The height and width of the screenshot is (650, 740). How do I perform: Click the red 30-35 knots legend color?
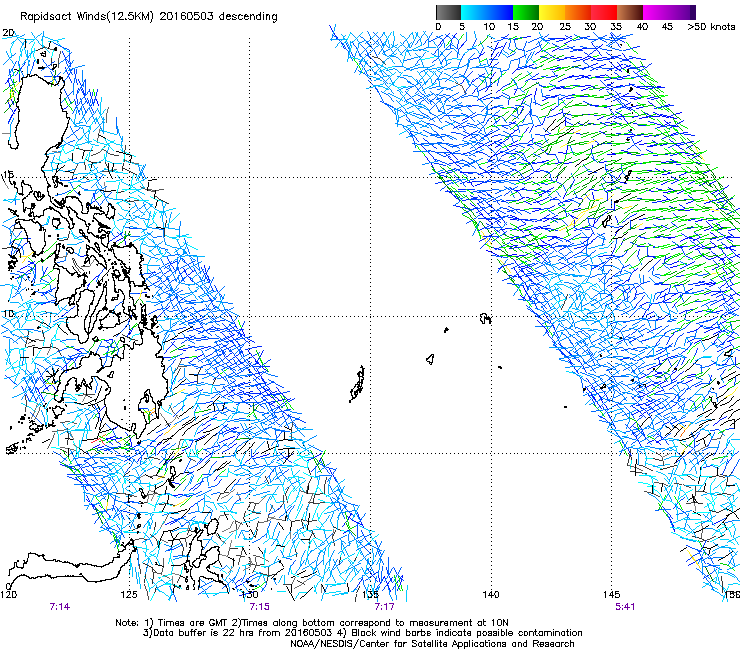point(604,12)
